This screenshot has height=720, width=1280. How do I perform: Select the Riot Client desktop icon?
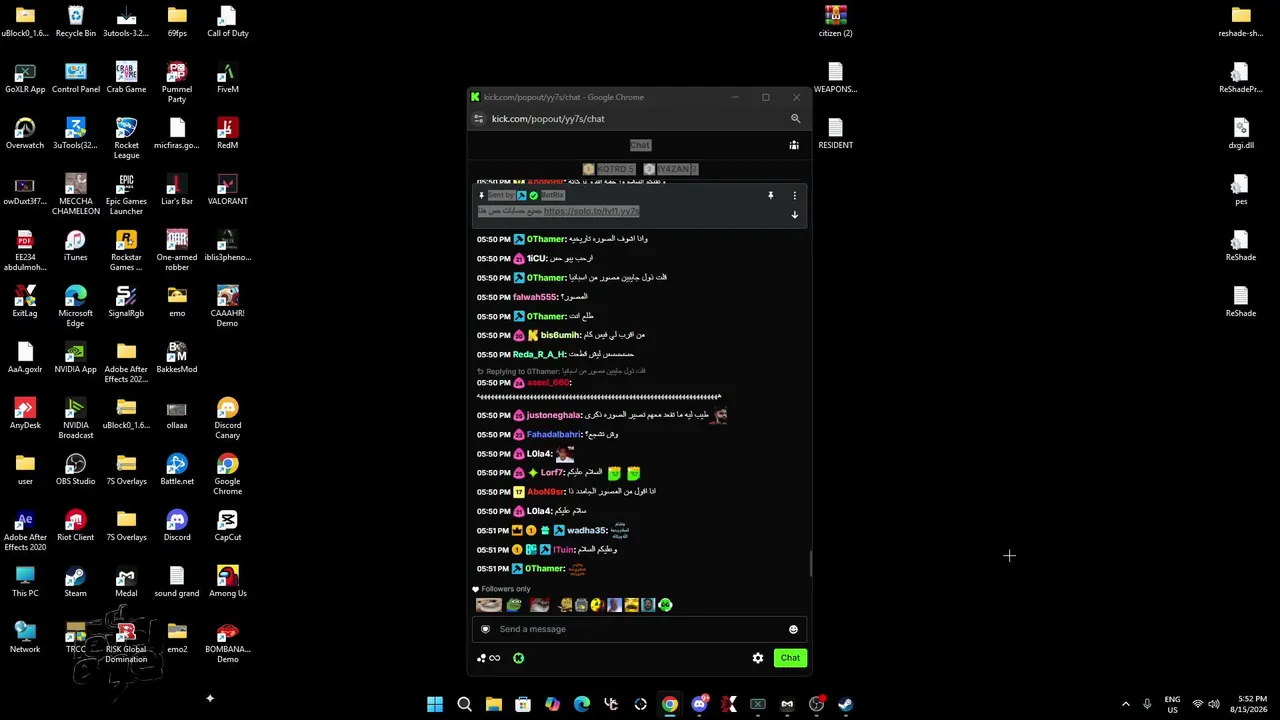click(x=76, y=526)
